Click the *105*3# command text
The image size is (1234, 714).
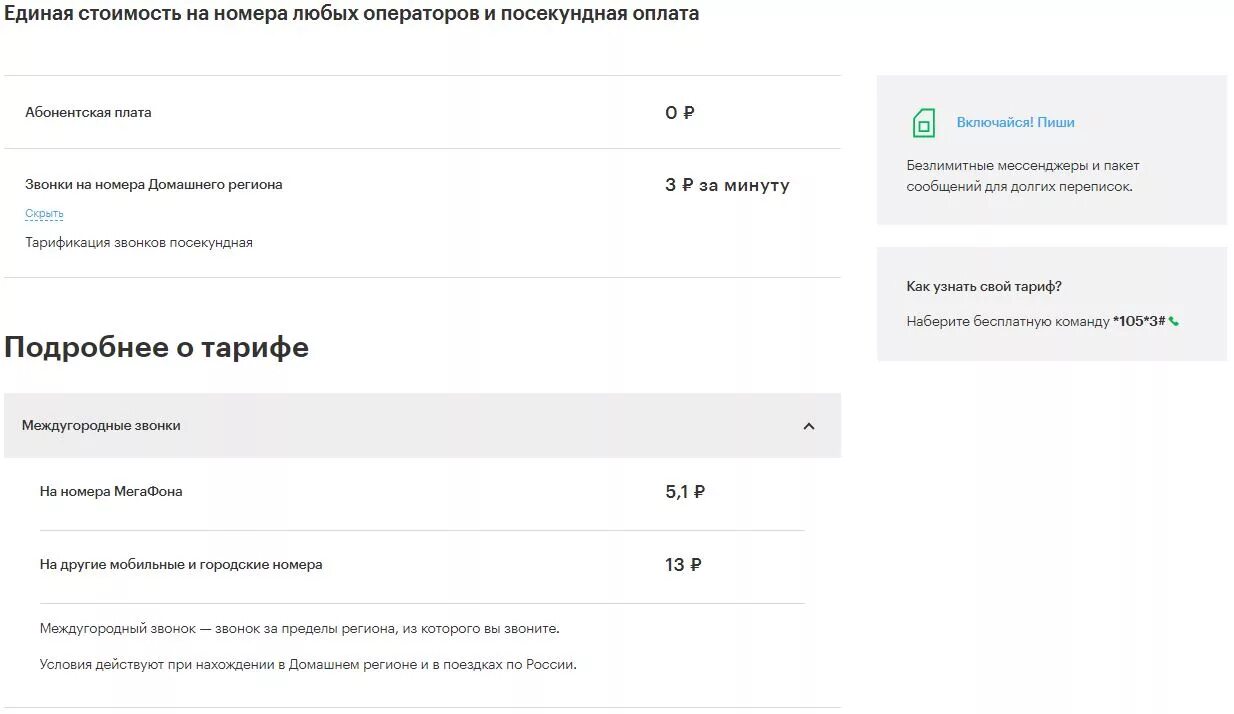click(x=1139, y=322)
